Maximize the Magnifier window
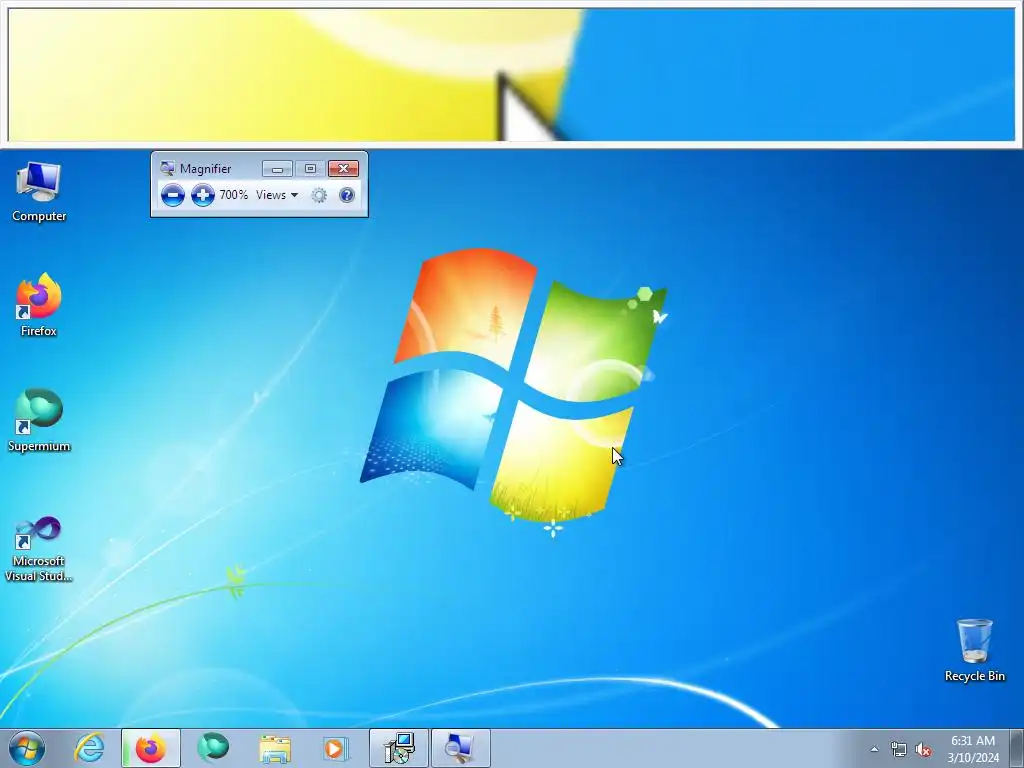Screen dimensions: 1024x768 click(x=310, y=168)
